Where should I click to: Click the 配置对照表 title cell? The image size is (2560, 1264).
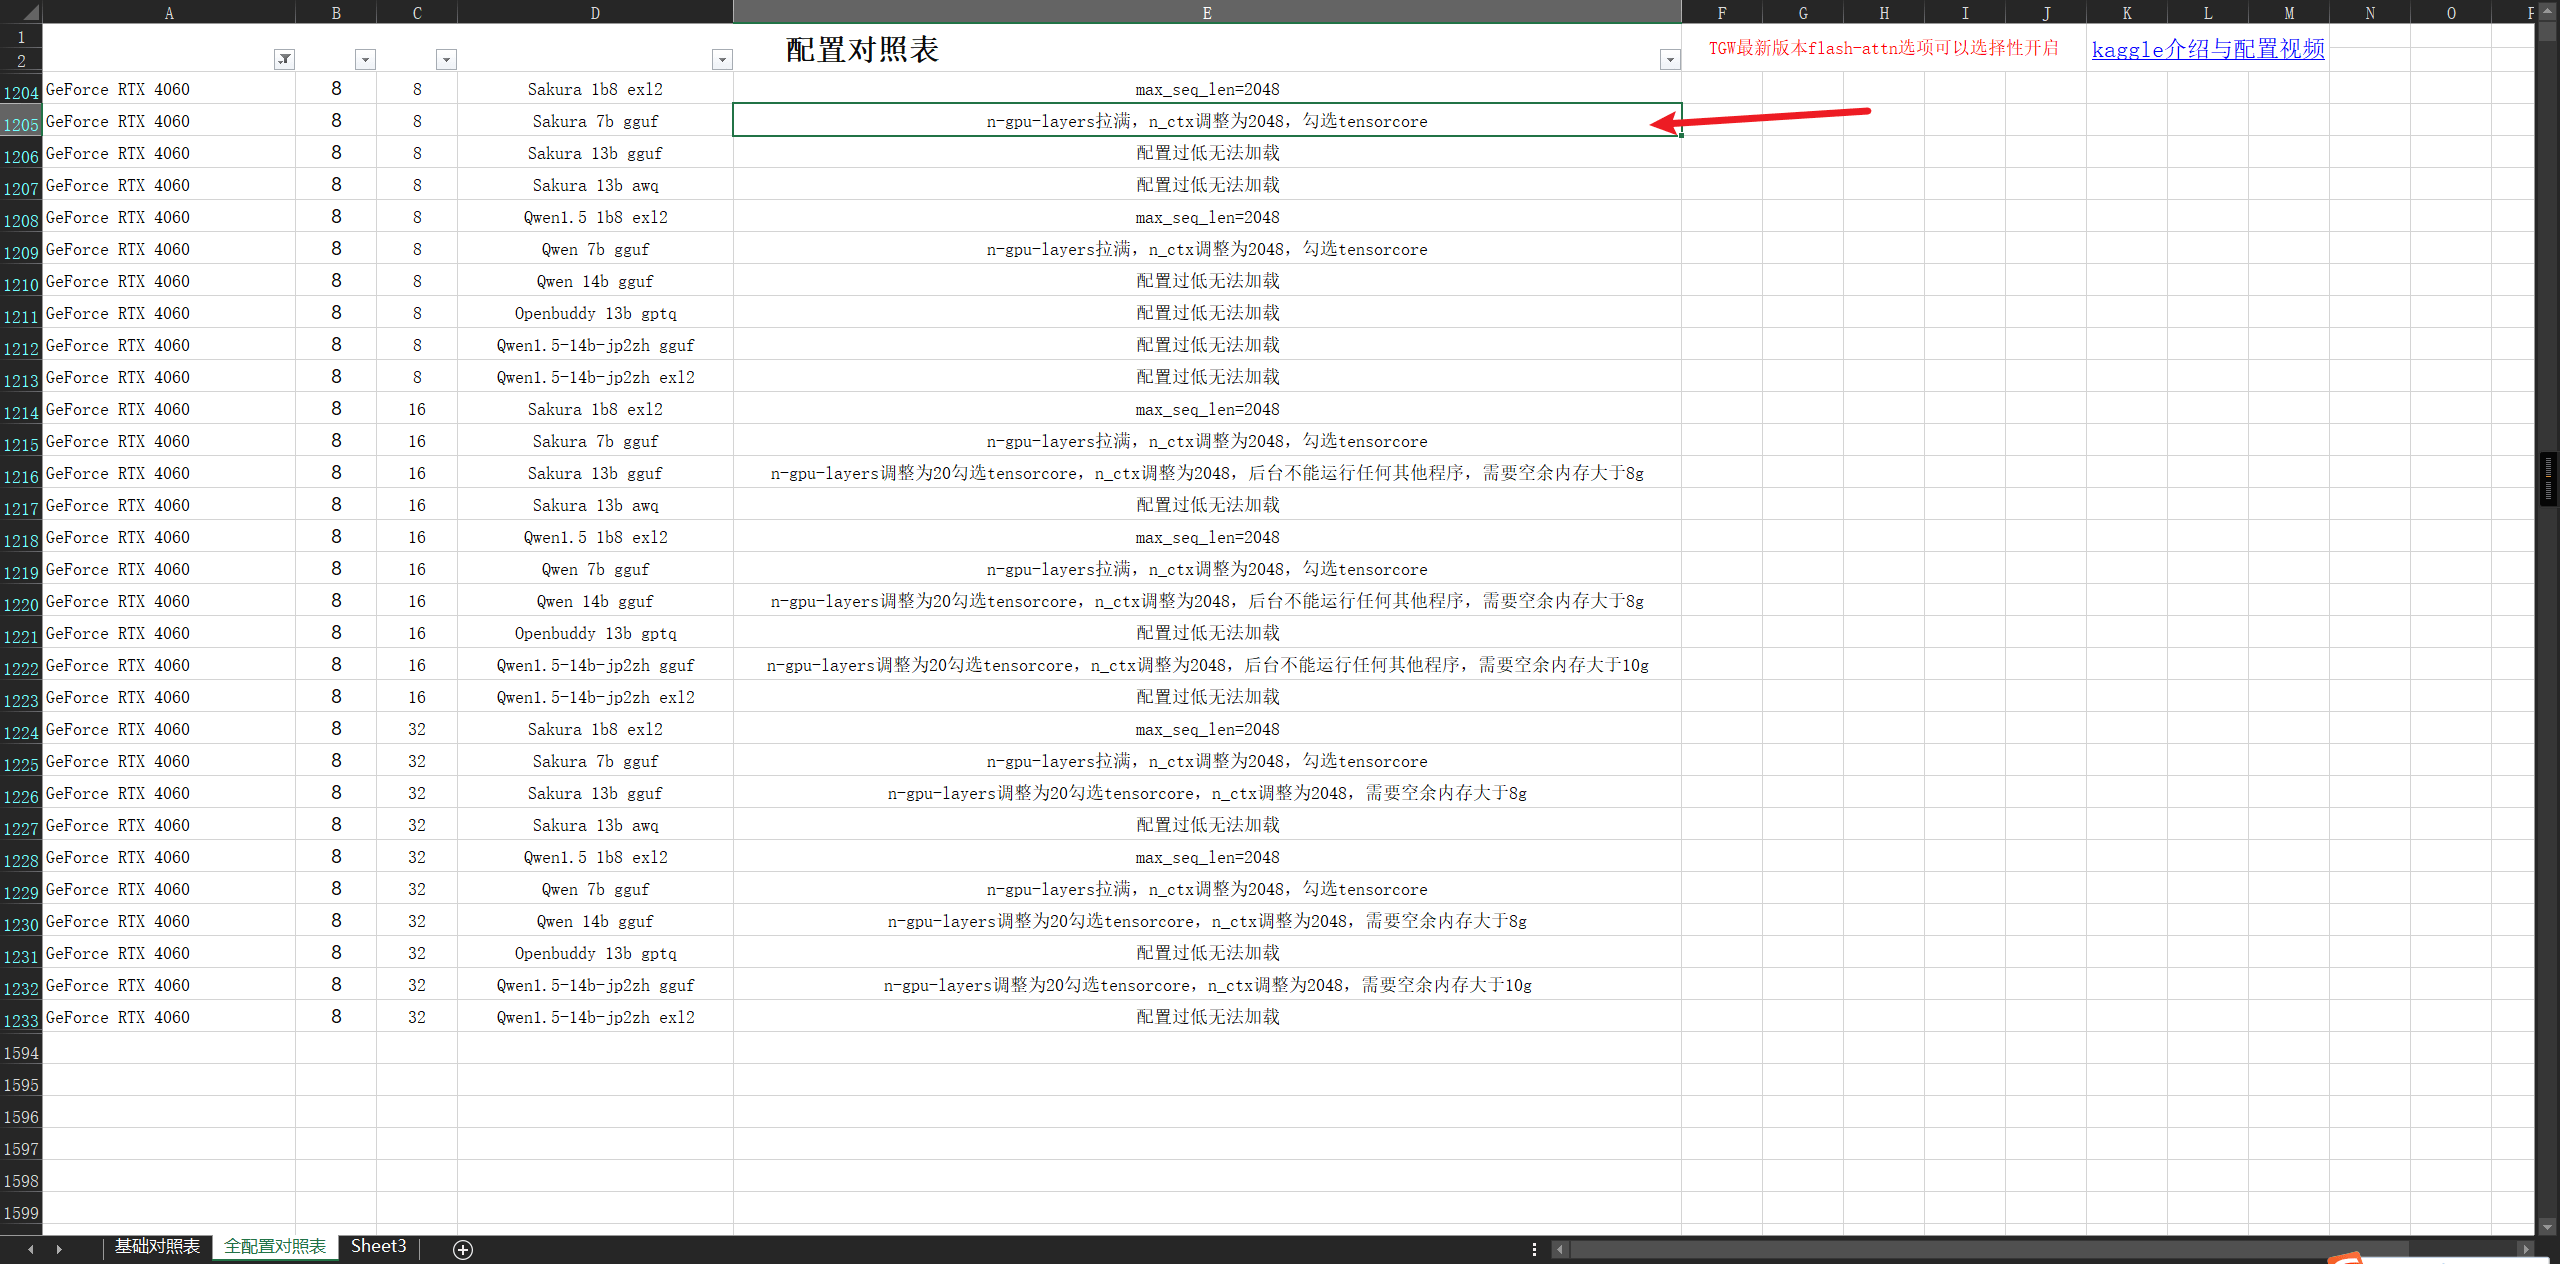[862, 49]
